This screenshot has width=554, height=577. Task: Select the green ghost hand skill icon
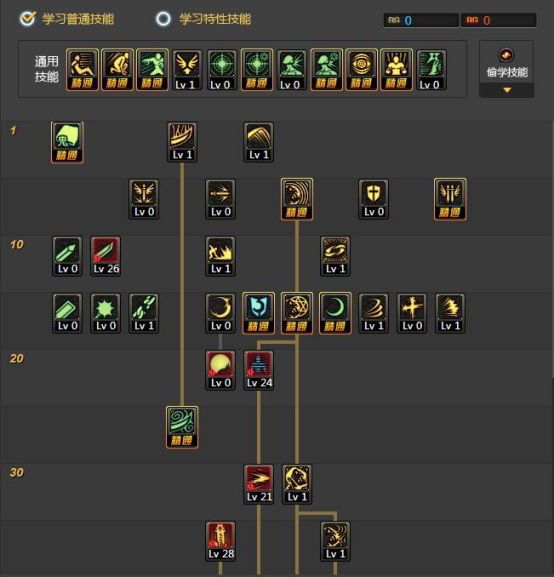pyautogui.click(x=67, y=142)
